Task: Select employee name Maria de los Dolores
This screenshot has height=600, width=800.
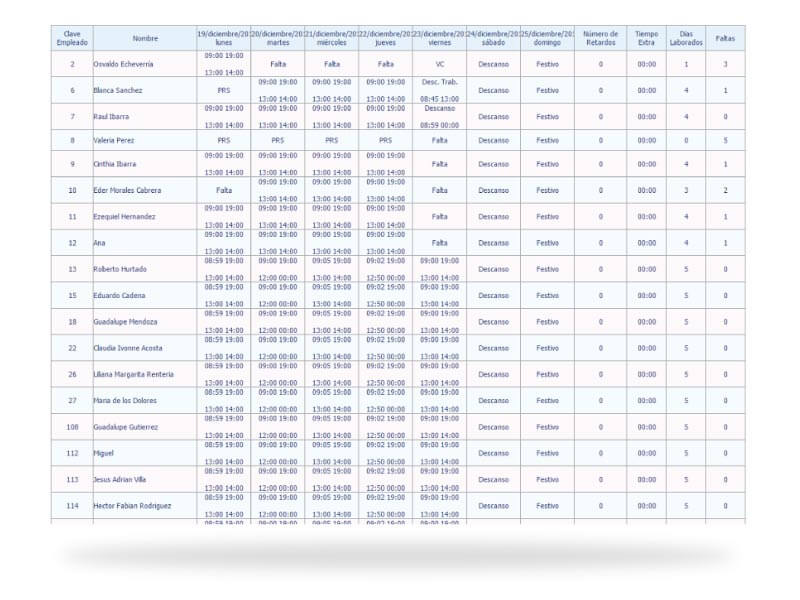Action: [x=124, y=401]
